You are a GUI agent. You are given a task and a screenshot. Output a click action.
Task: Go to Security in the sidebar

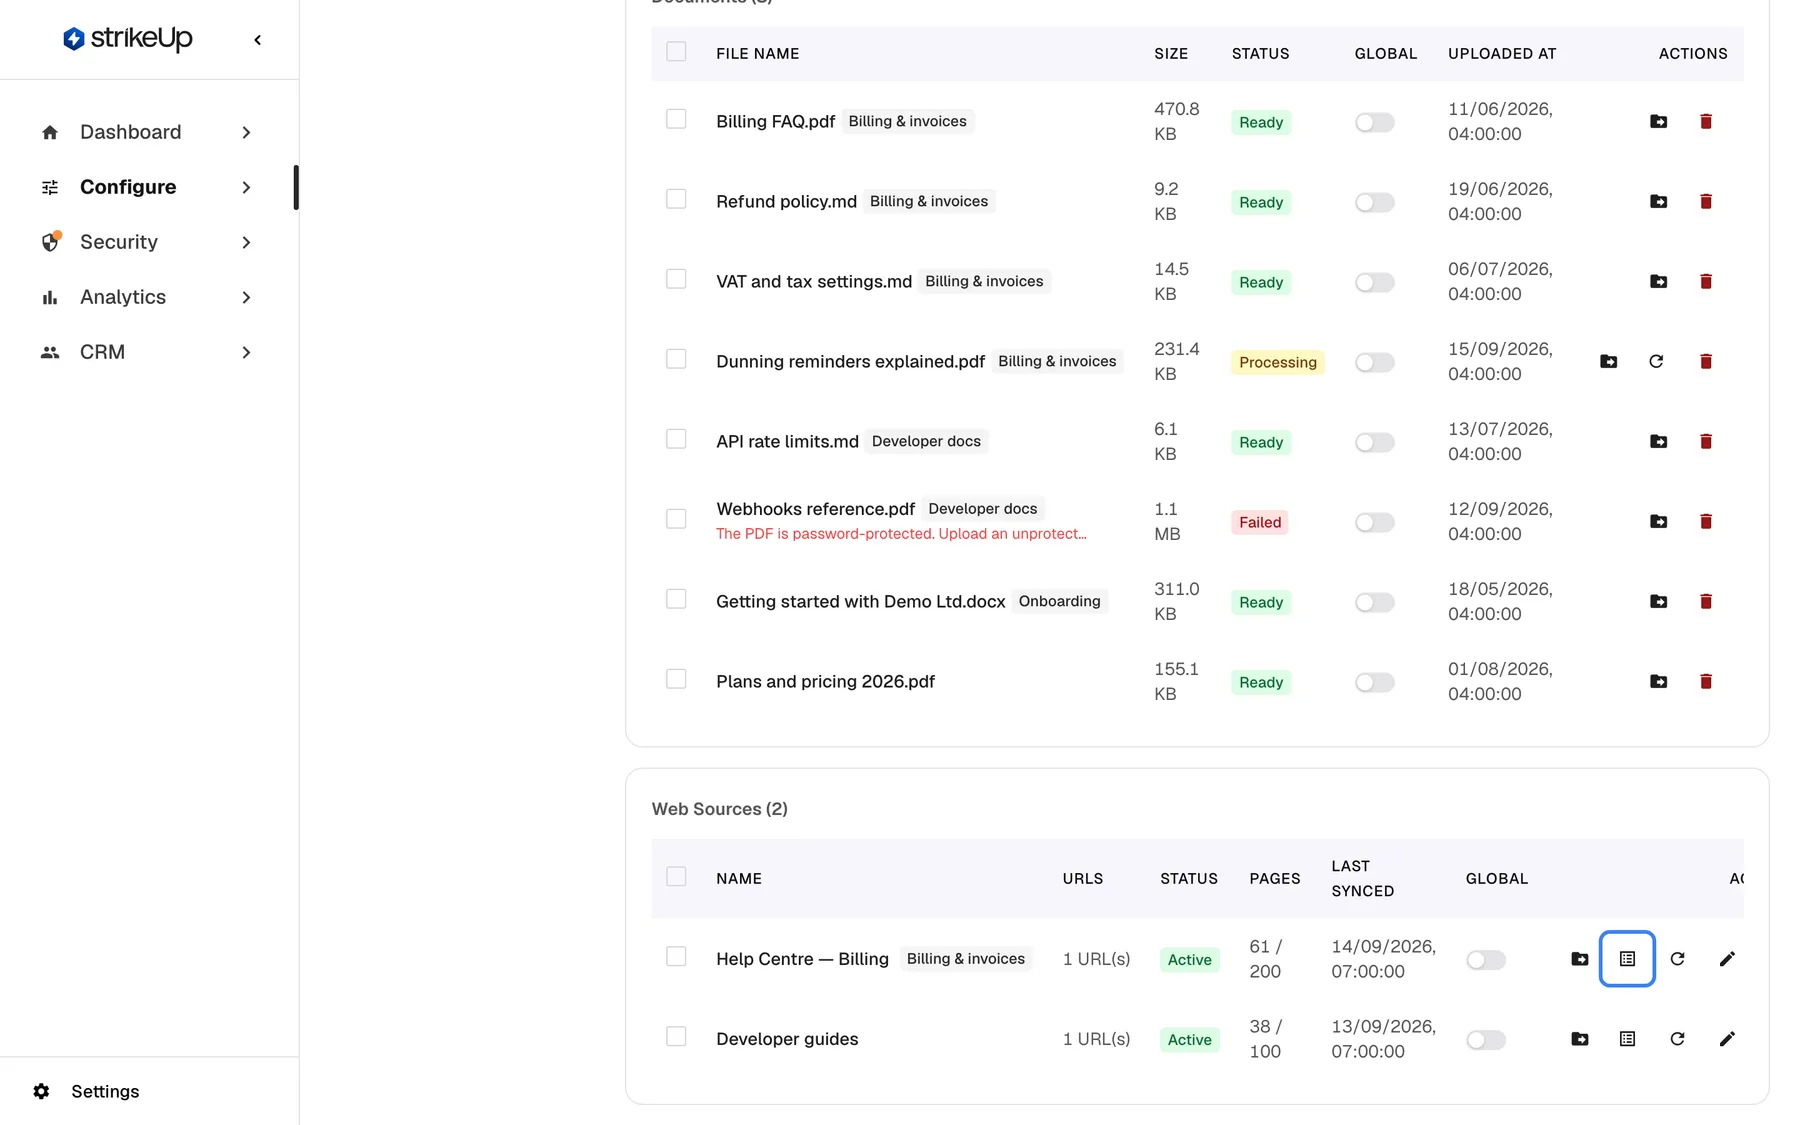119,242
